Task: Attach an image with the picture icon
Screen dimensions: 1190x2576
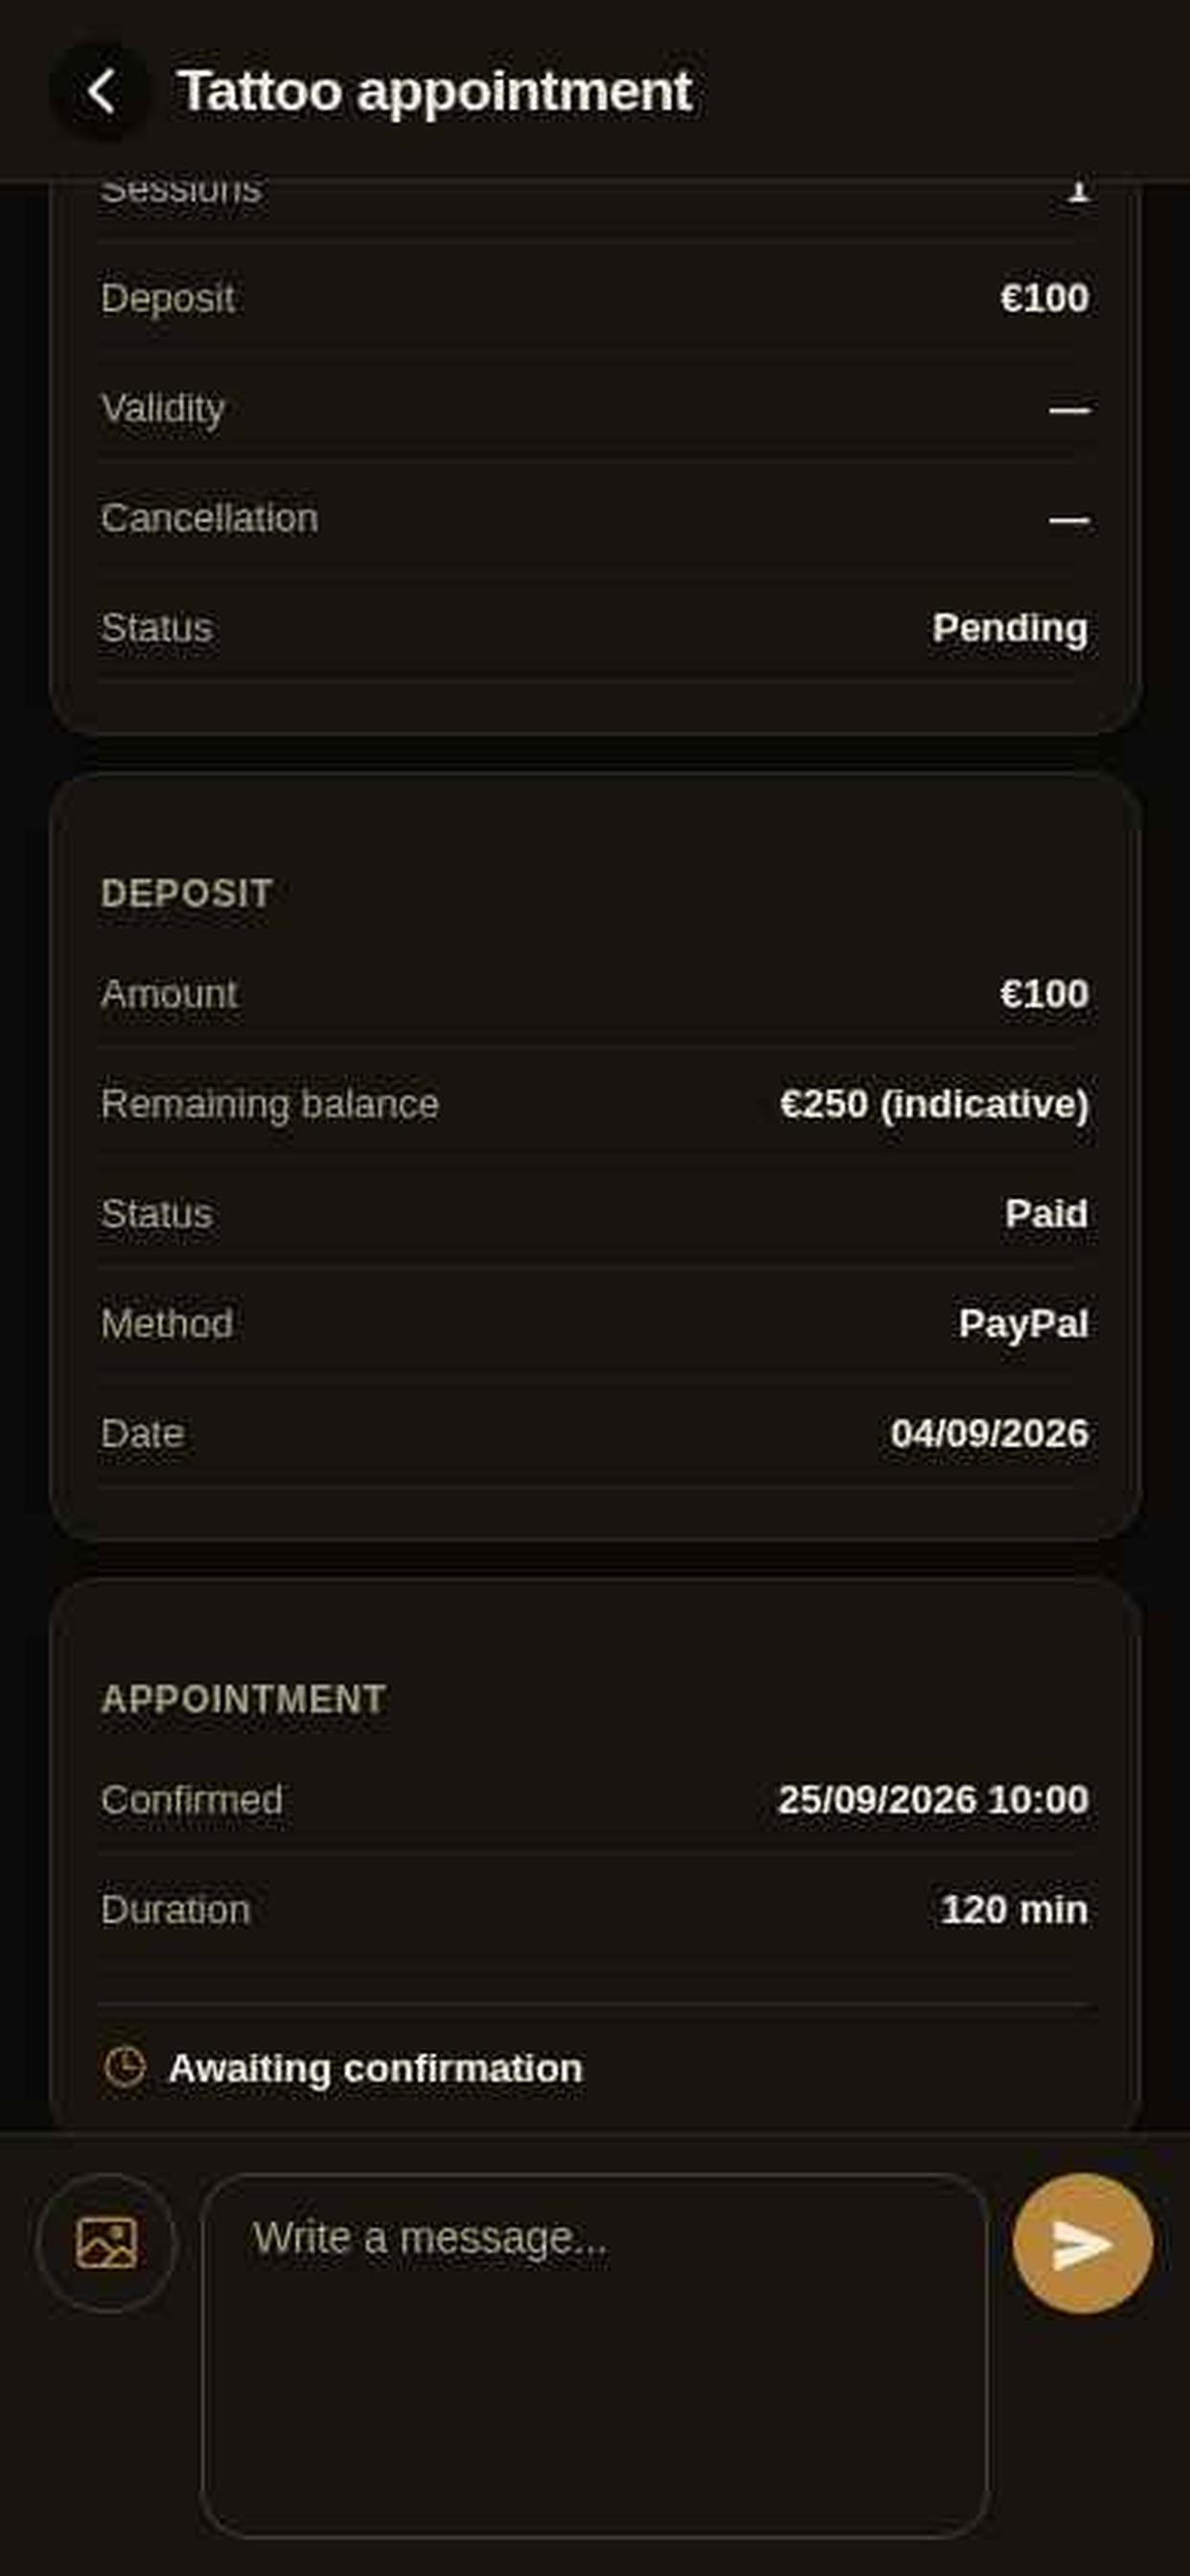Action: point(107,2243)
